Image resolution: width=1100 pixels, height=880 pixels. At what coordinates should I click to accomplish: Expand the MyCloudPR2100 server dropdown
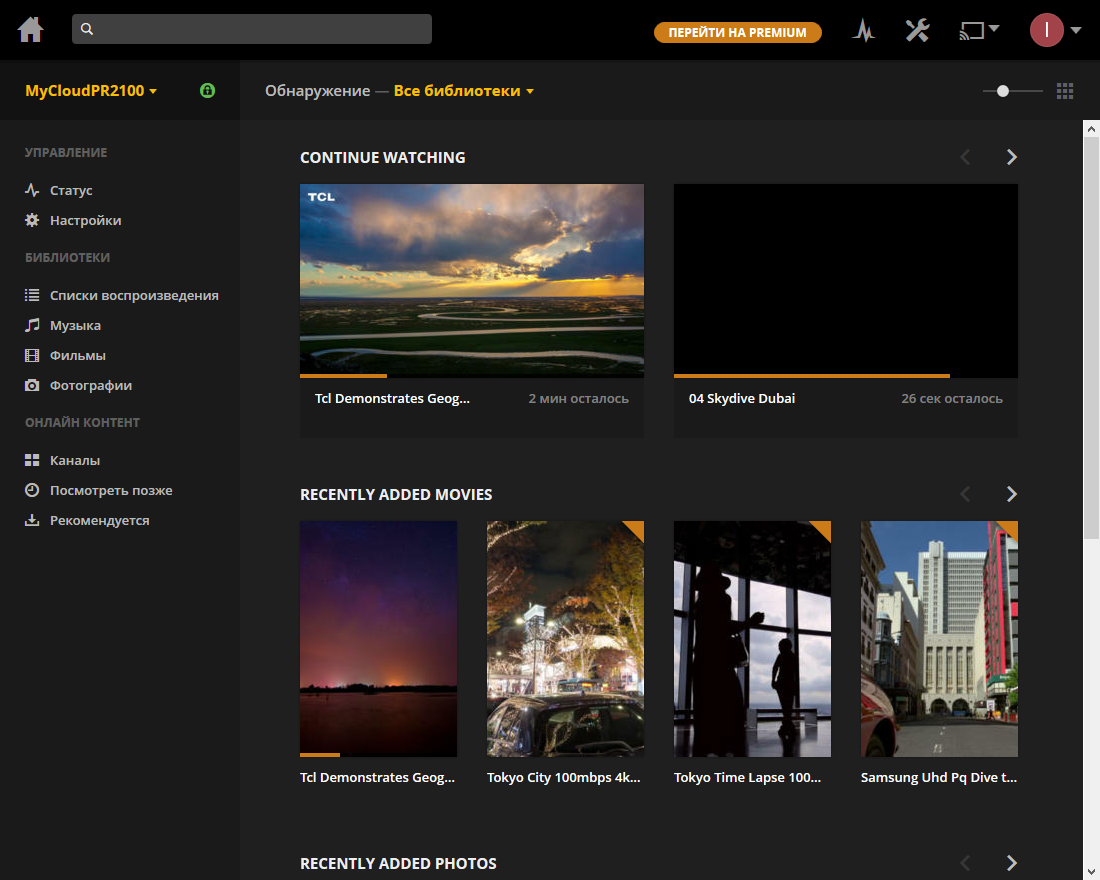pyautogui.click(x=91, y=91)
